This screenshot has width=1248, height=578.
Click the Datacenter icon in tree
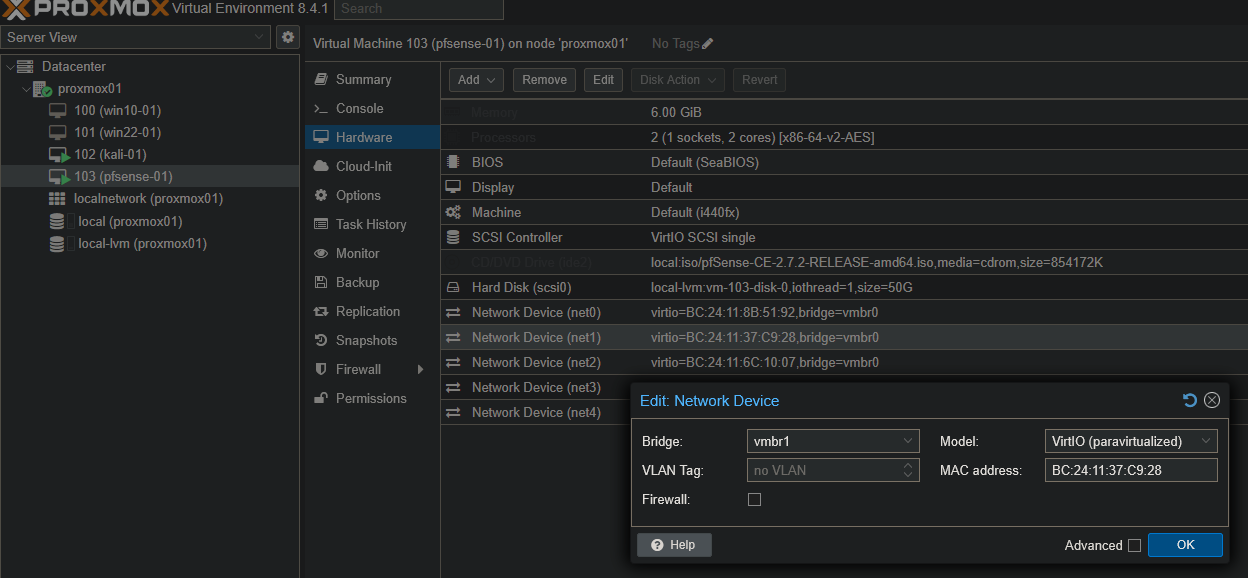pyautogui.click(x=26, y=66)
